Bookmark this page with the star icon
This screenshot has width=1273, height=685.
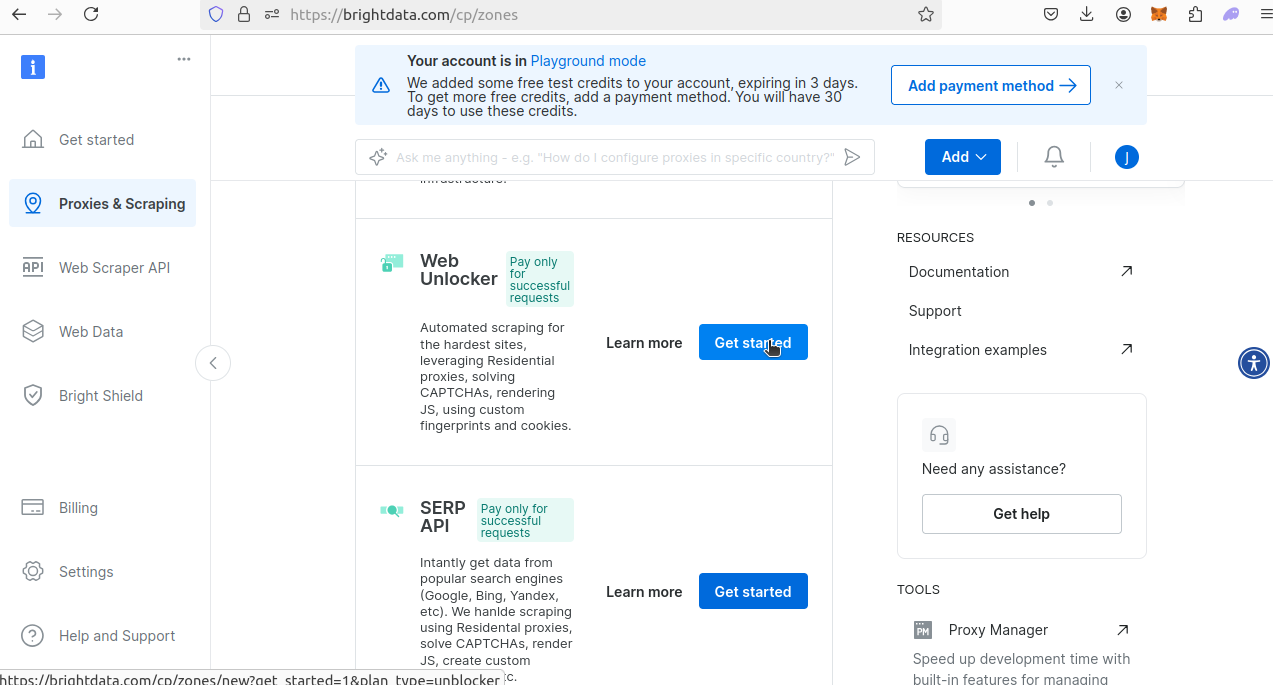click(x=926, y=14)
